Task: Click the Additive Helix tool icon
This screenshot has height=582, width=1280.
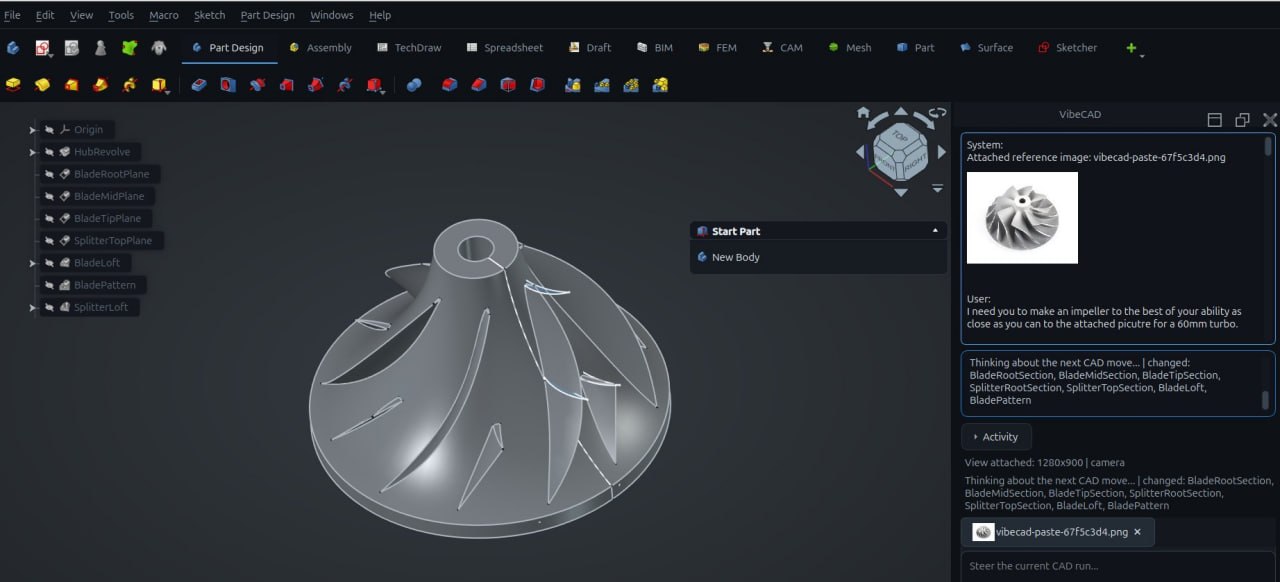Action: click(129, 85)
